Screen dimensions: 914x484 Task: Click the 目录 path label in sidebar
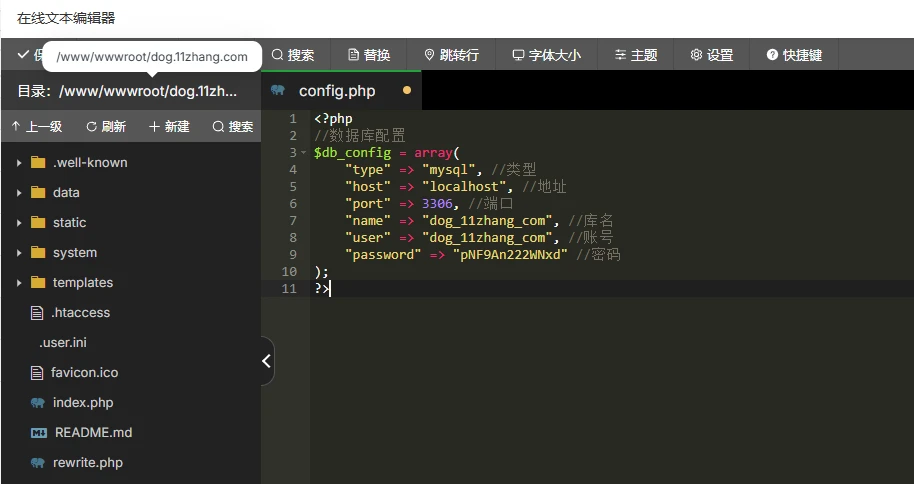click(127, 91)
